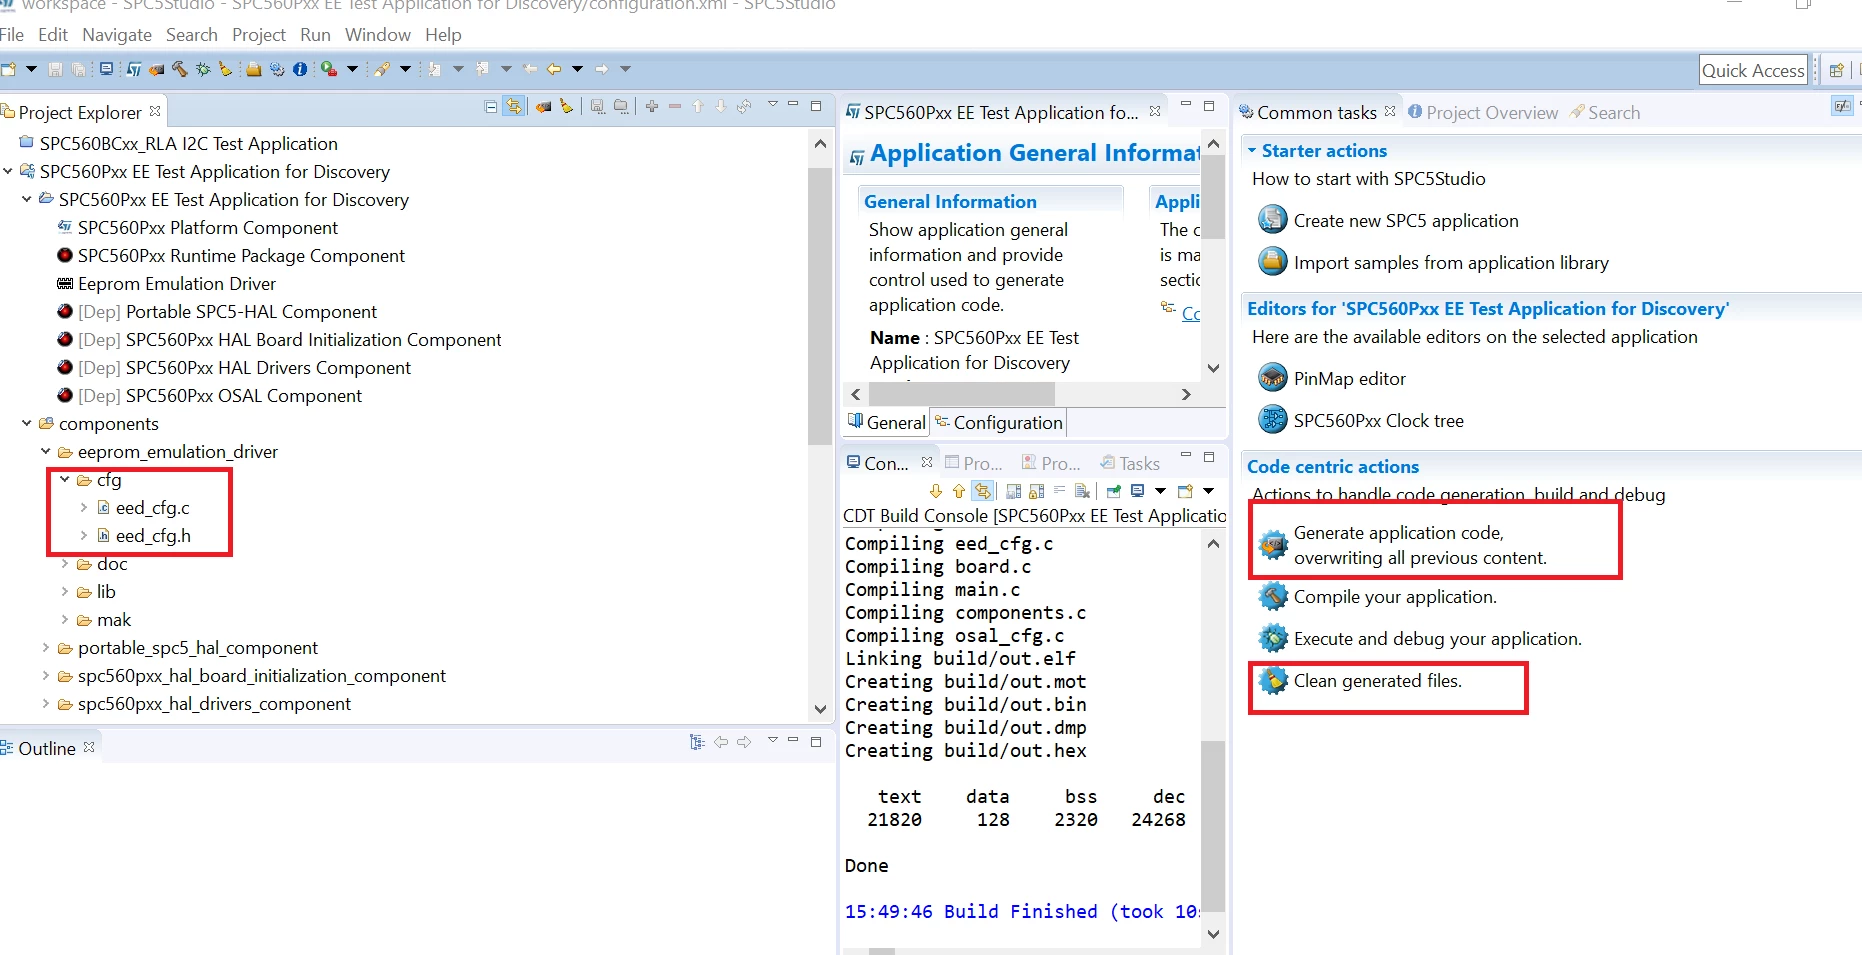The image size is (1862, 955).
Task: Close the Project Explorer view tab
Action: pyautogui.click(x=155, y=111)
